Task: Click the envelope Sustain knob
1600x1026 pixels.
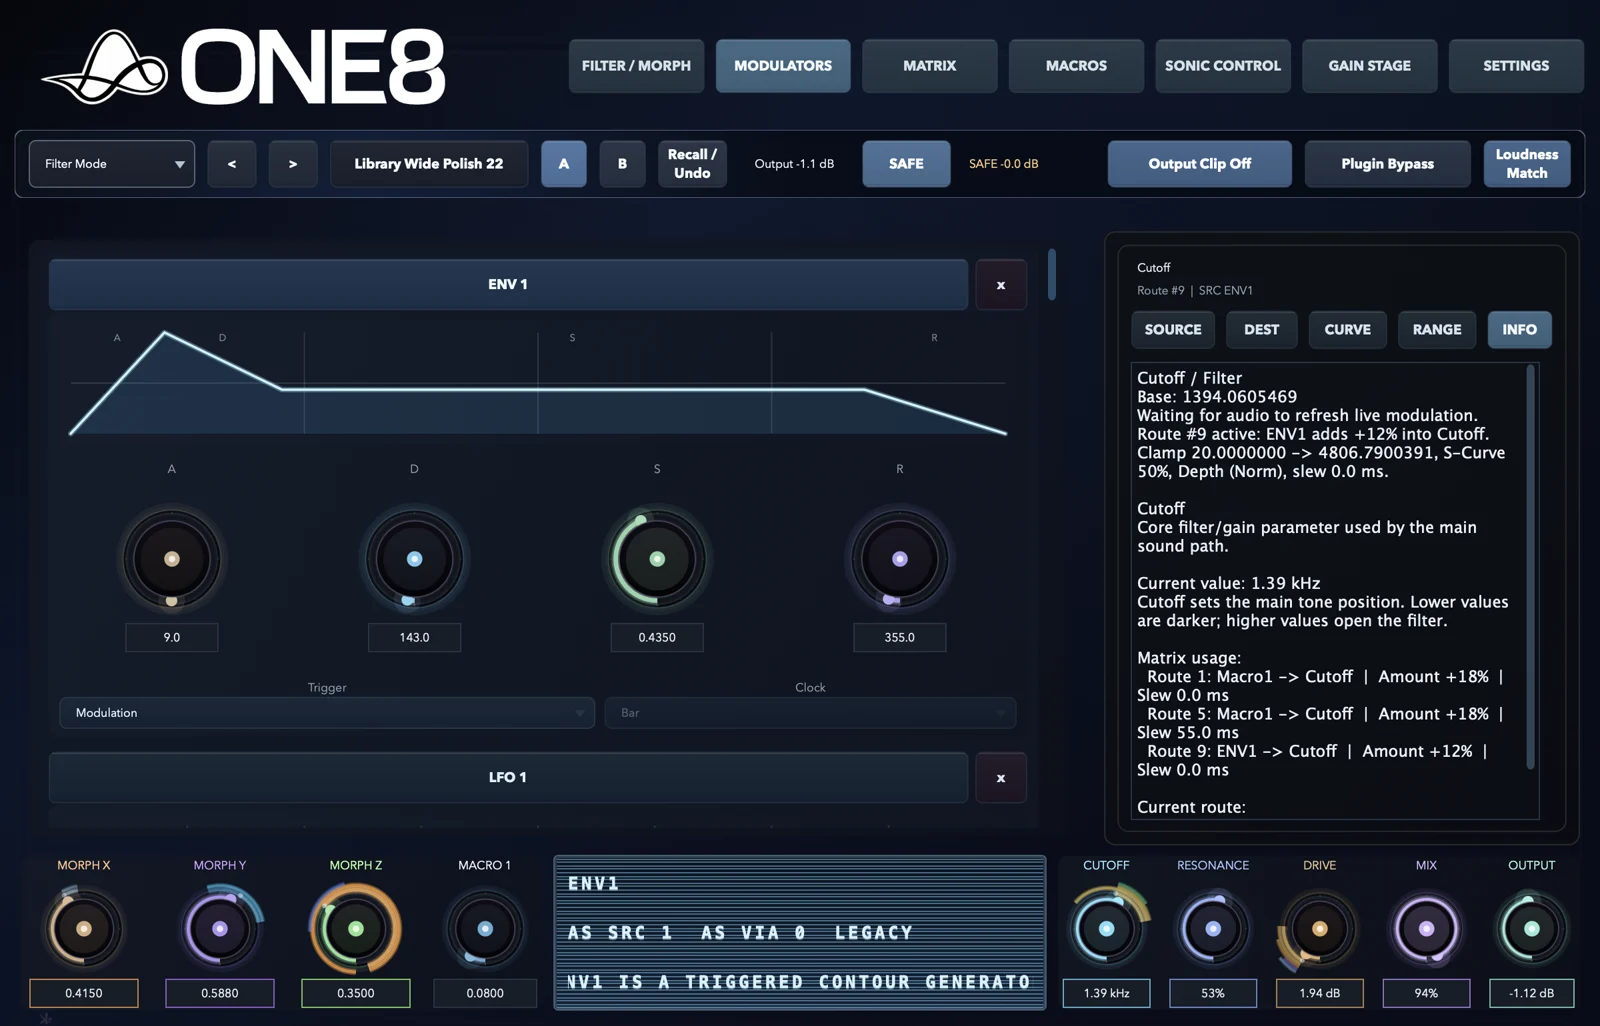Action: 657,559
